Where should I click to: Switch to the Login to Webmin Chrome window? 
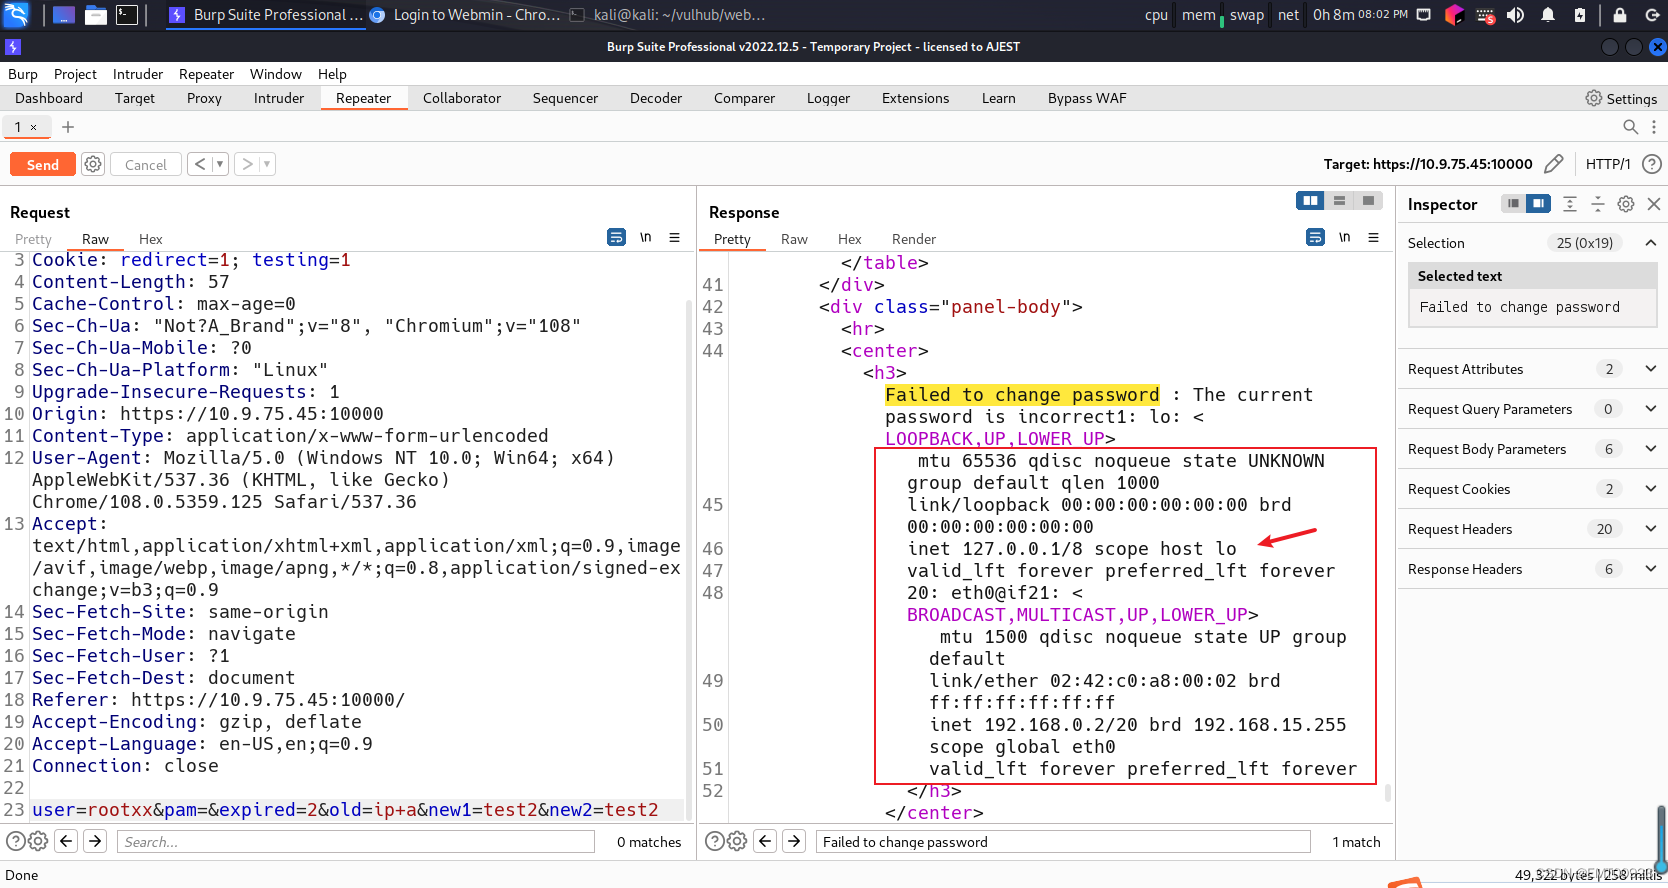click(465, 15)
